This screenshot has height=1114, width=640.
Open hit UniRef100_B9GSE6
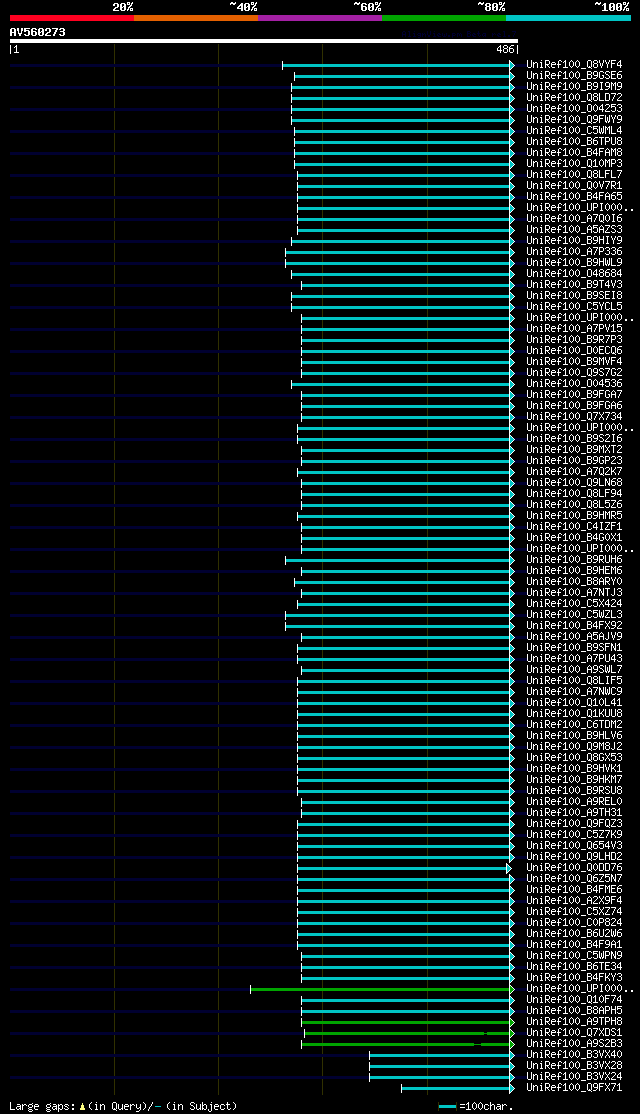coord(575,75)
